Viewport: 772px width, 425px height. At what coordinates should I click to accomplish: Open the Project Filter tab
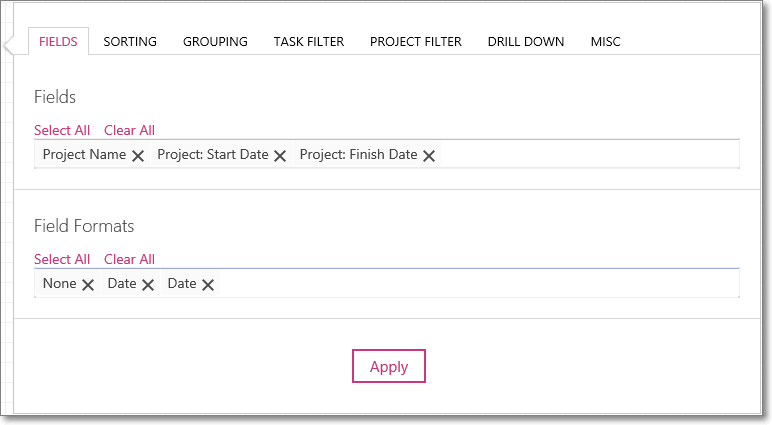point(416,42)
